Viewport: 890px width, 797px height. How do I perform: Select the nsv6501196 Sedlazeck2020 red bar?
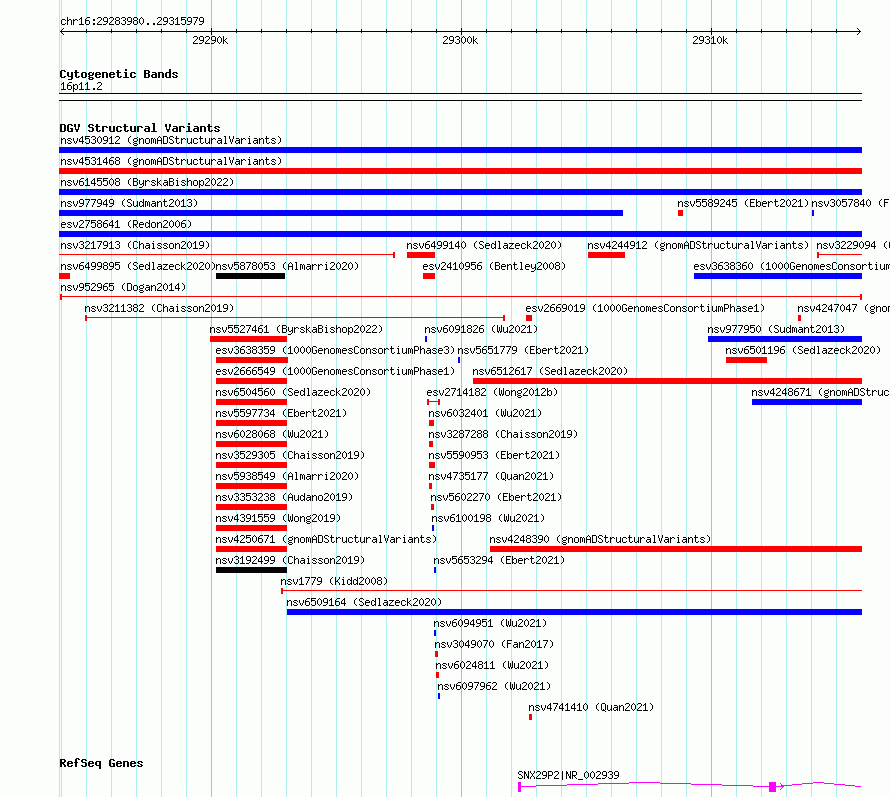[x=746, y=360]
